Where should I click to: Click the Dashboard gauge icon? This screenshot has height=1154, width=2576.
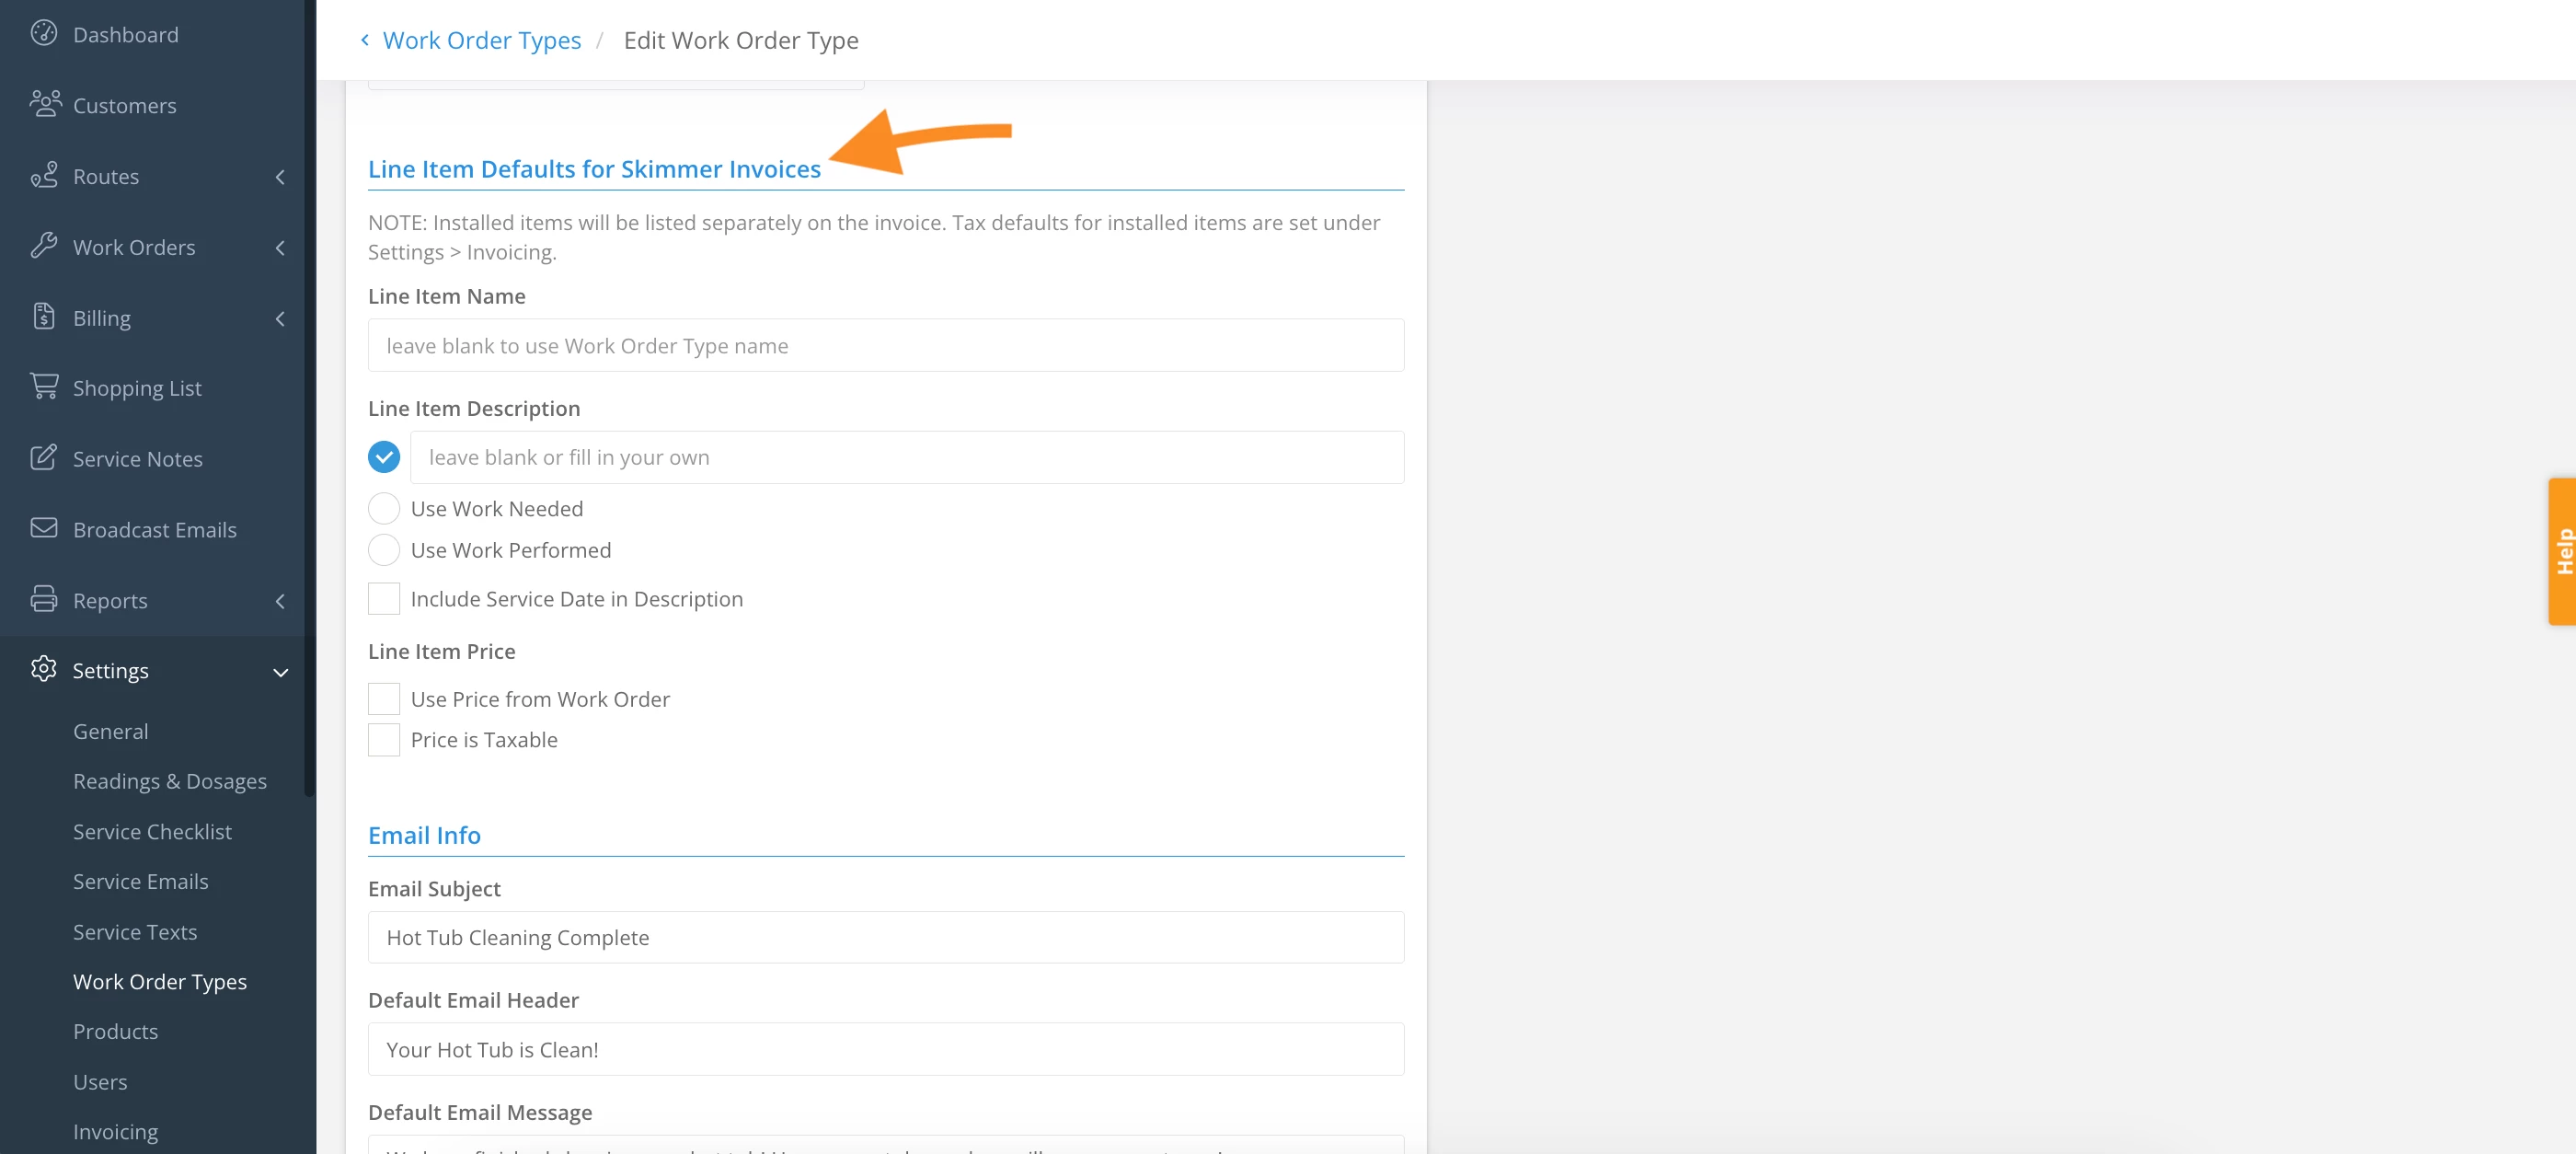tap(43, 33)
